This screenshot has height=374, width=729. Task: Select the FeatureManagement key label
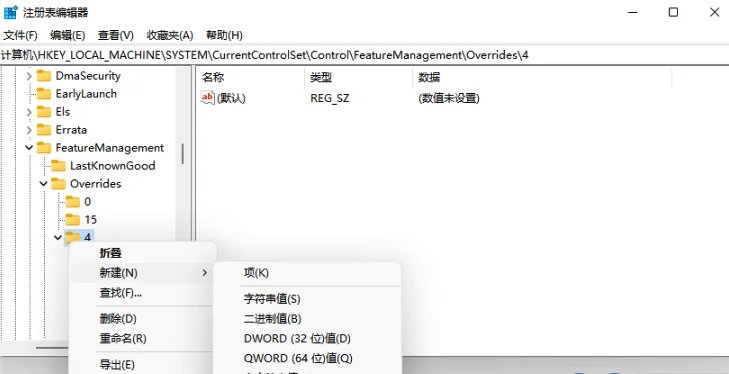[x=110, y=148]
